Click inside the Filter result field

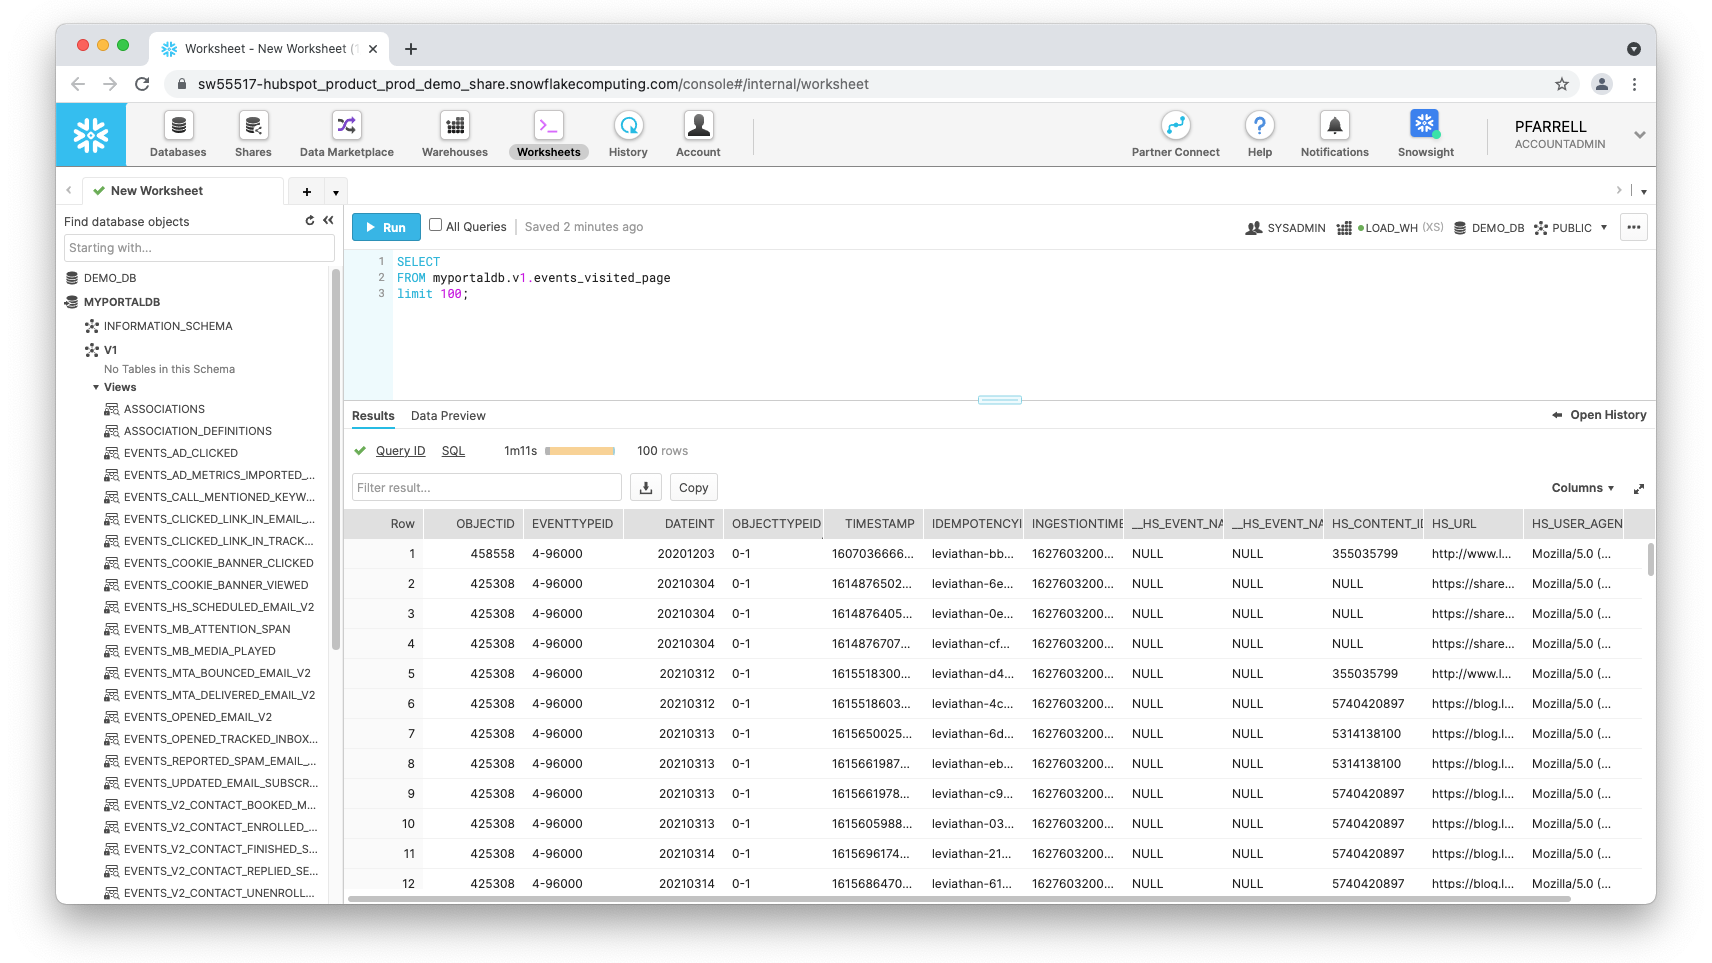[486, 487]
